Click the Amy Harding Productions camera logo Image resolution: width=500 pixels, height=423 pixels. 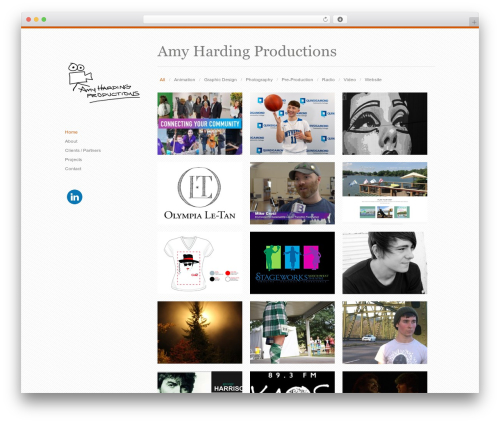tap(103, 82)
